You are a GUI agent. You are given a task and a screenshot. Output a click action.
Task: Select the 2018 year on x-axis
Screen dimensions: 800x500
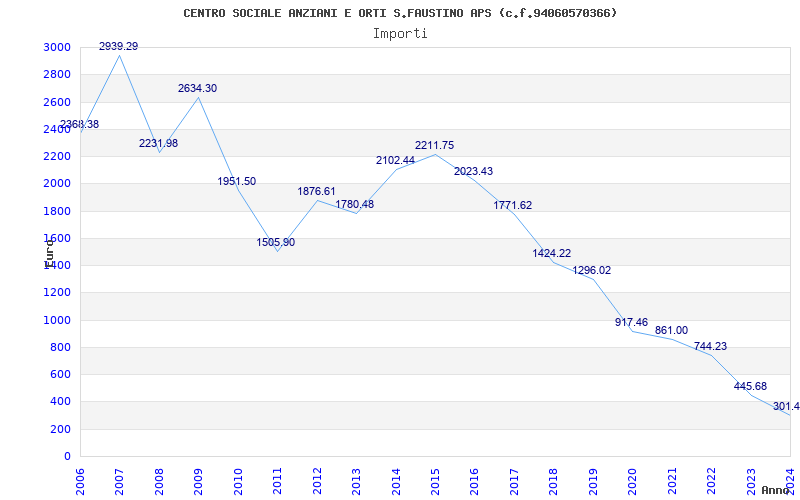pyautogui.click(x=554, y=480)
